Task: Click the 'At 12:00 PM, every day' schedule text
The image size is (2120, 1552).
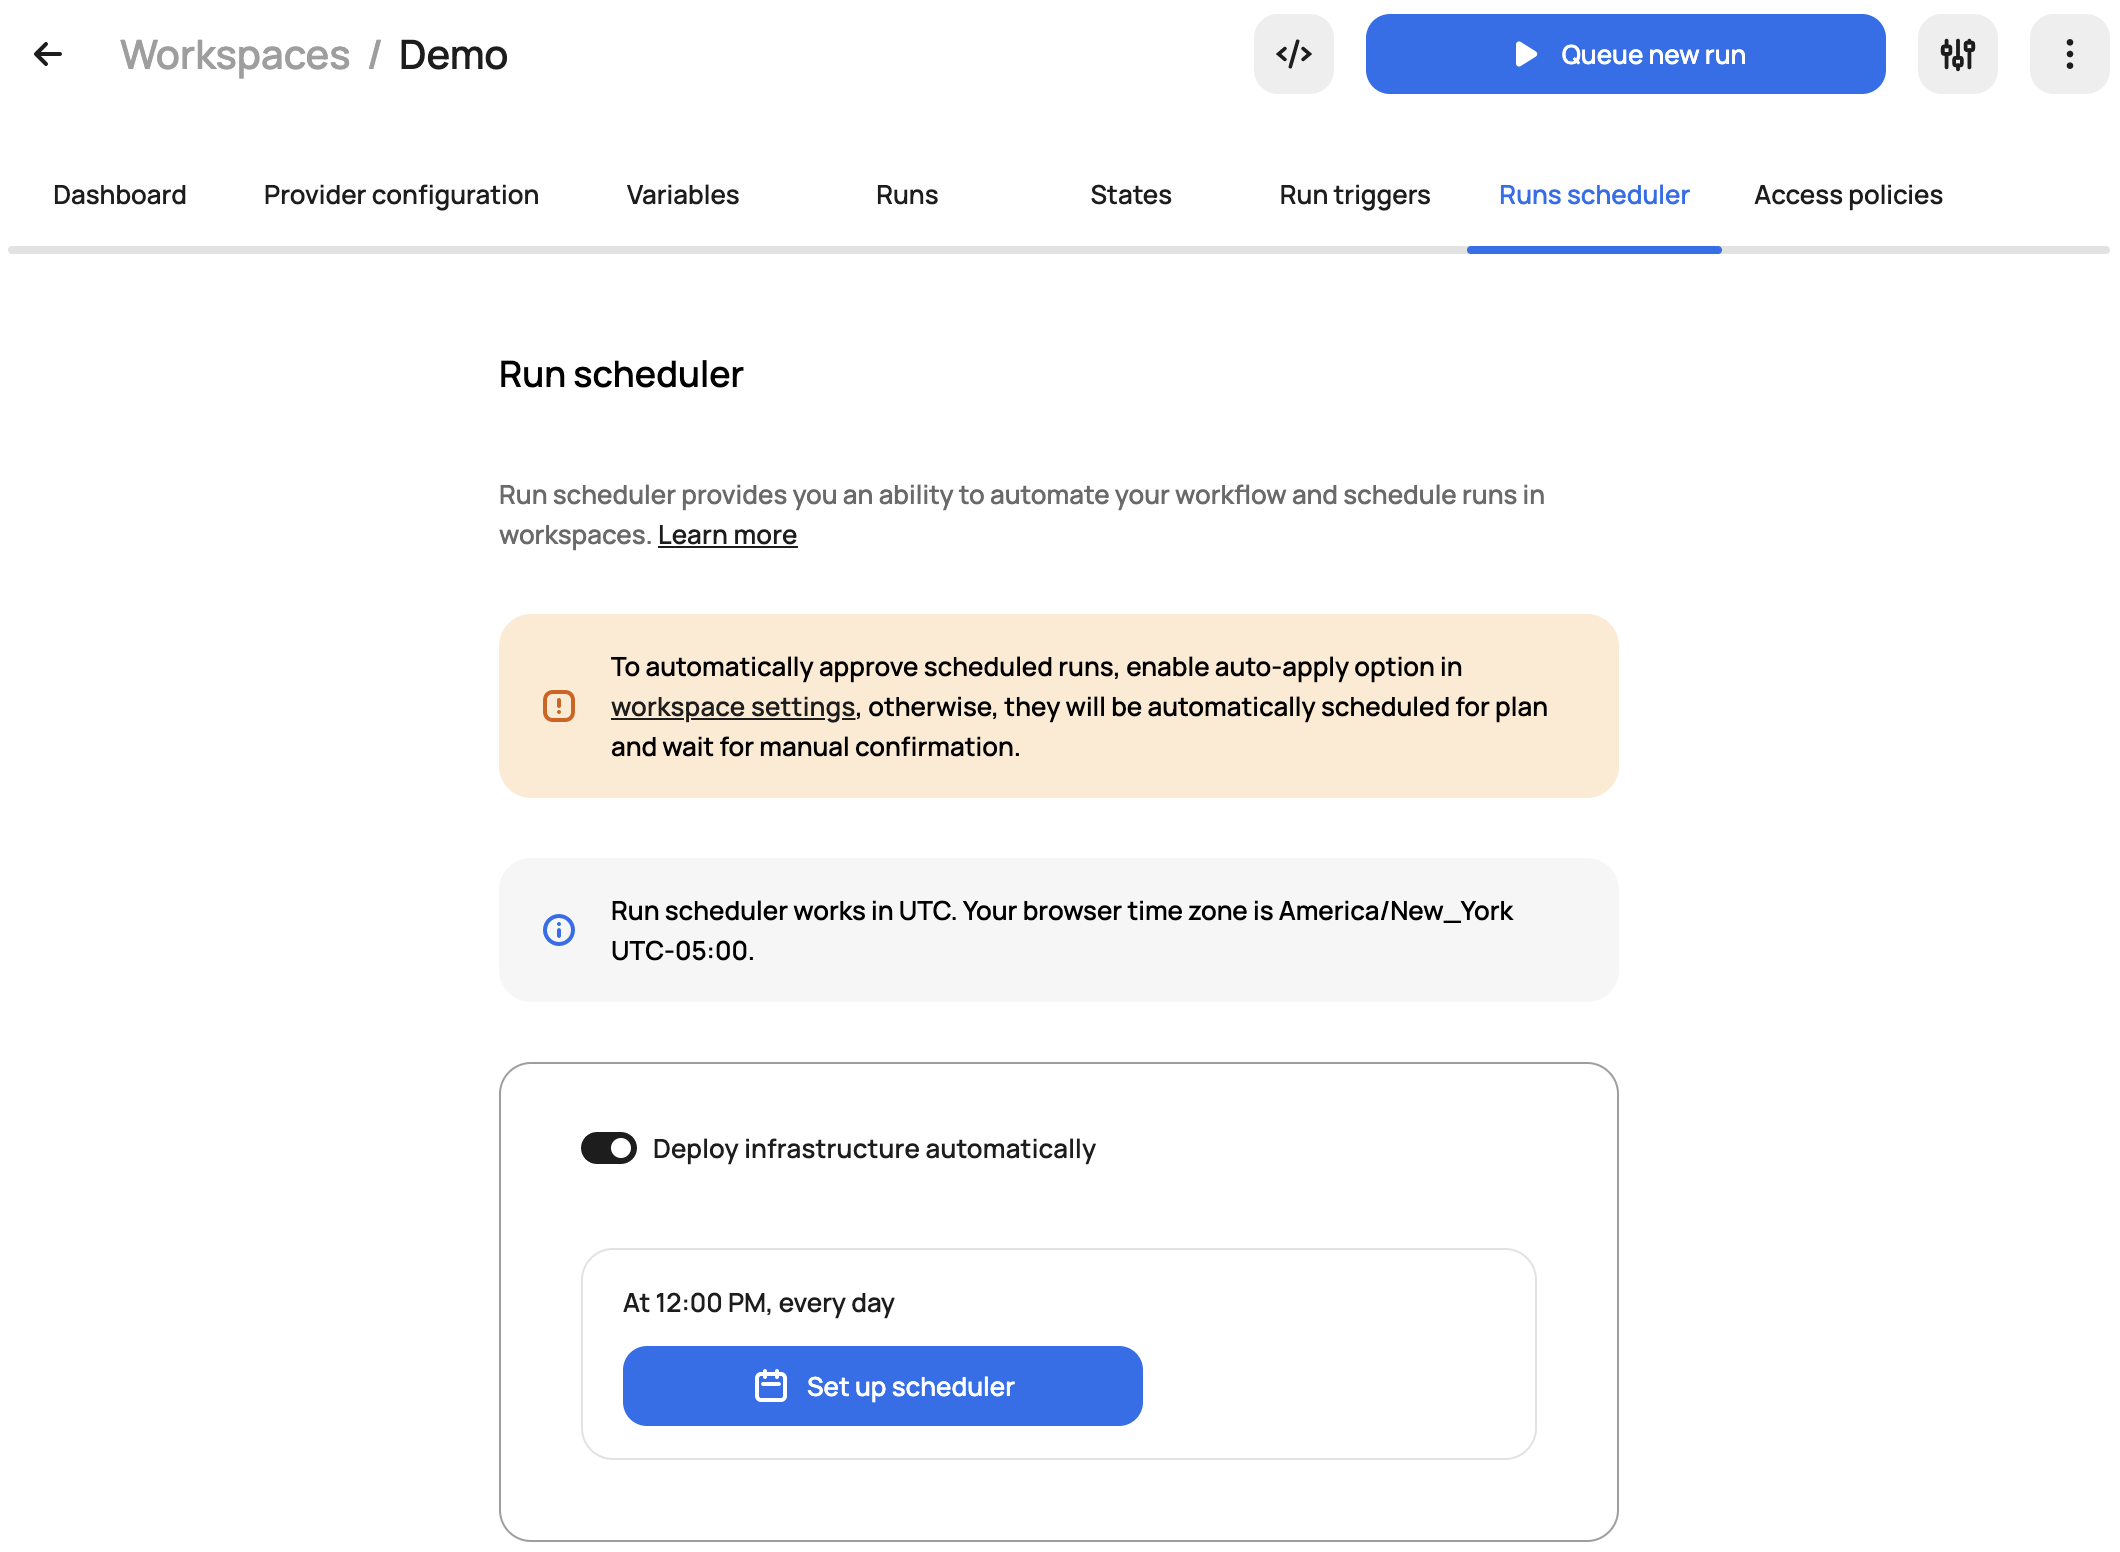Action: coord(759,1303)
